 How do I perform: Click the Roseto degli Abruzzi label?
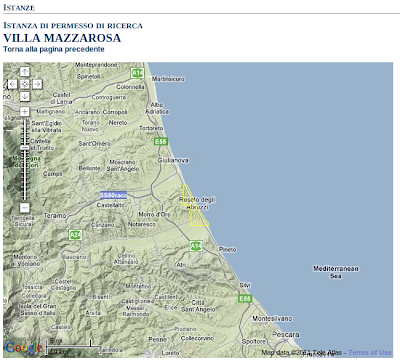coord(197,203)
